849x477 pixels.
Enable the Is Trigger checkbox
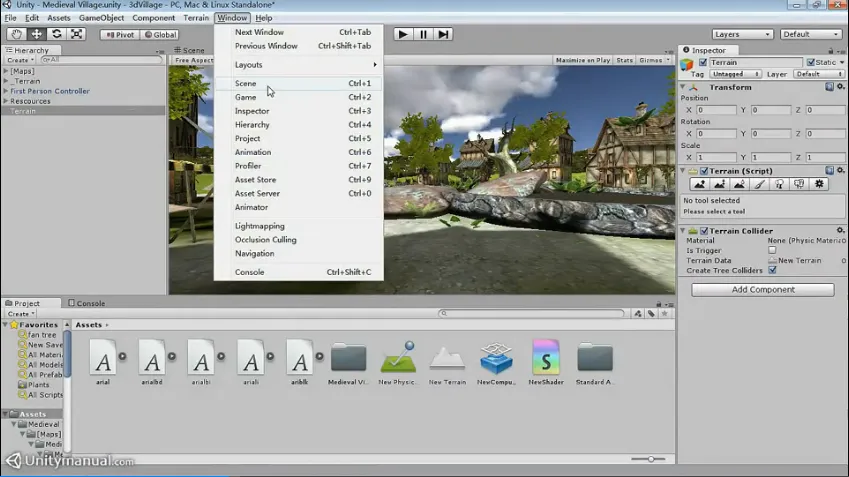[772, 250]
